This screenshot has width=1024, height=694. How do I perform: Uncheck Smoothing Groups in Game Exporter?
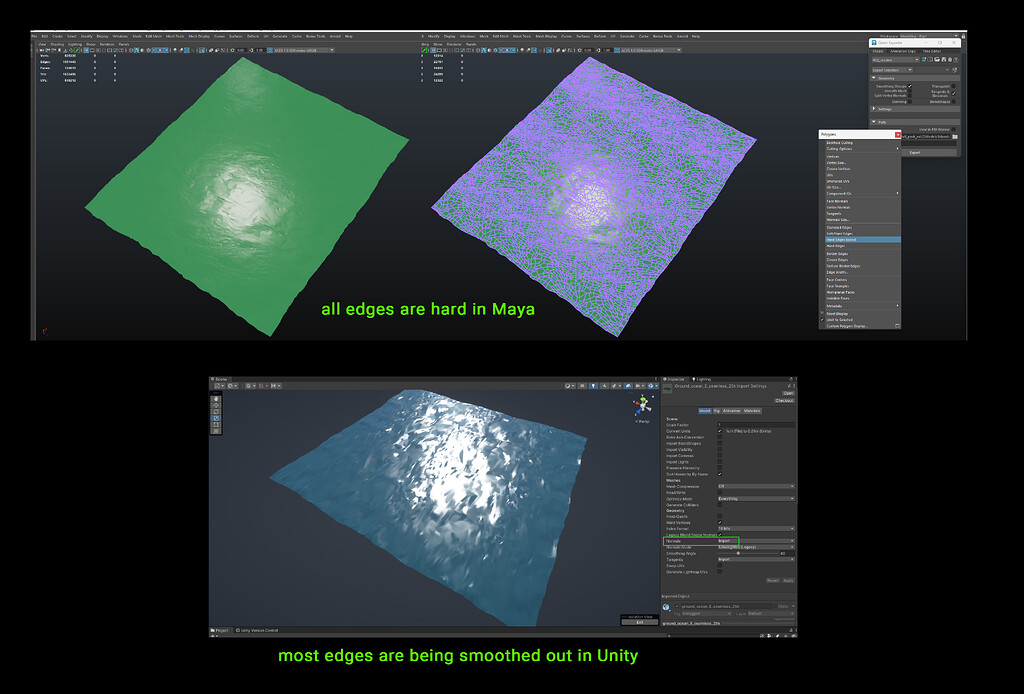click(910, 85)
